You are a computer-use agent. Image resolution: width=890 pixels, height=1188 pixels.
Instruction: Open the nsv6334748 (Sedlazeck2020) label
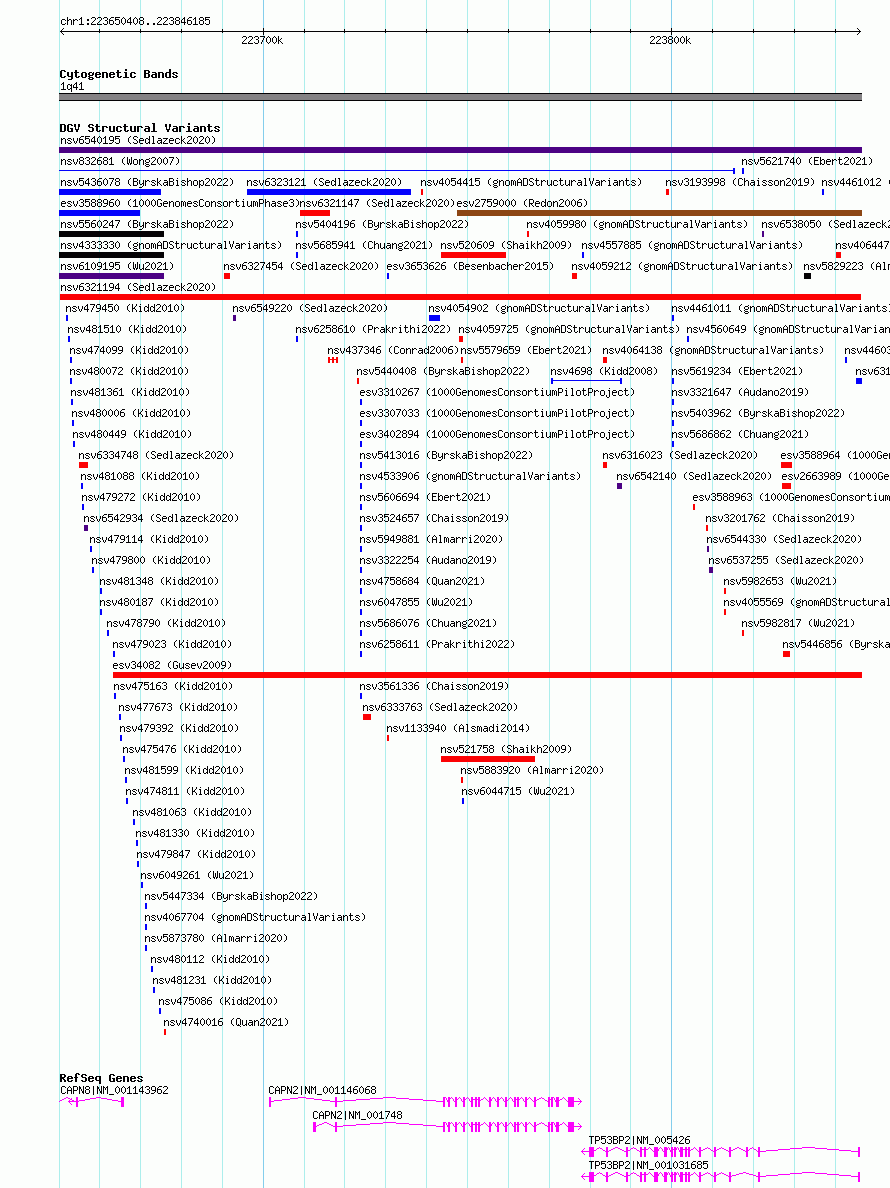pyautogui.click(x=156, y=455)
